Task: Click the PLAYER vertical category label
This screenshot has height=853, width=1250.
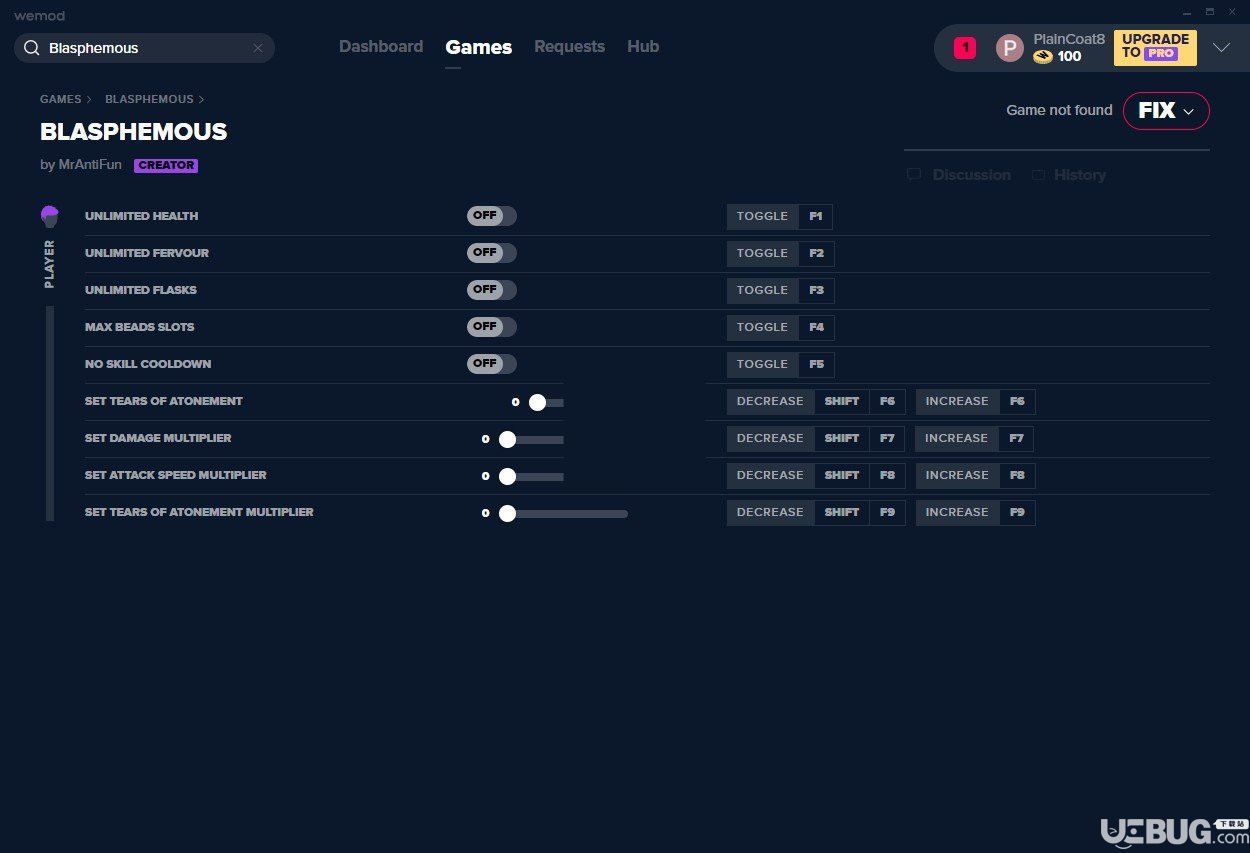Action: point(50,264)
